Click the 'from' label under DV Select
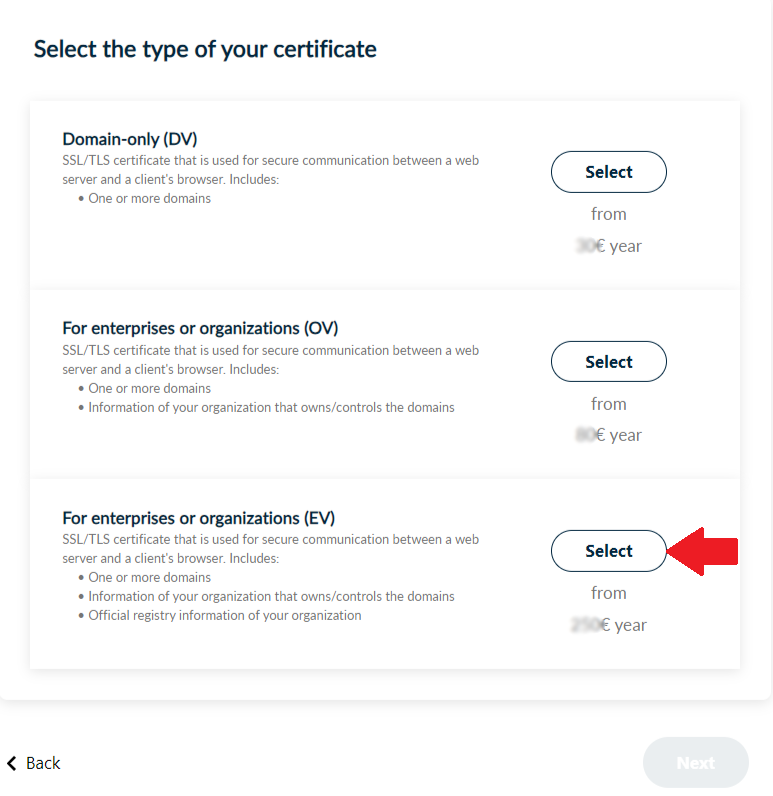This screenshot has height=796, width=773. click(608, 214)
